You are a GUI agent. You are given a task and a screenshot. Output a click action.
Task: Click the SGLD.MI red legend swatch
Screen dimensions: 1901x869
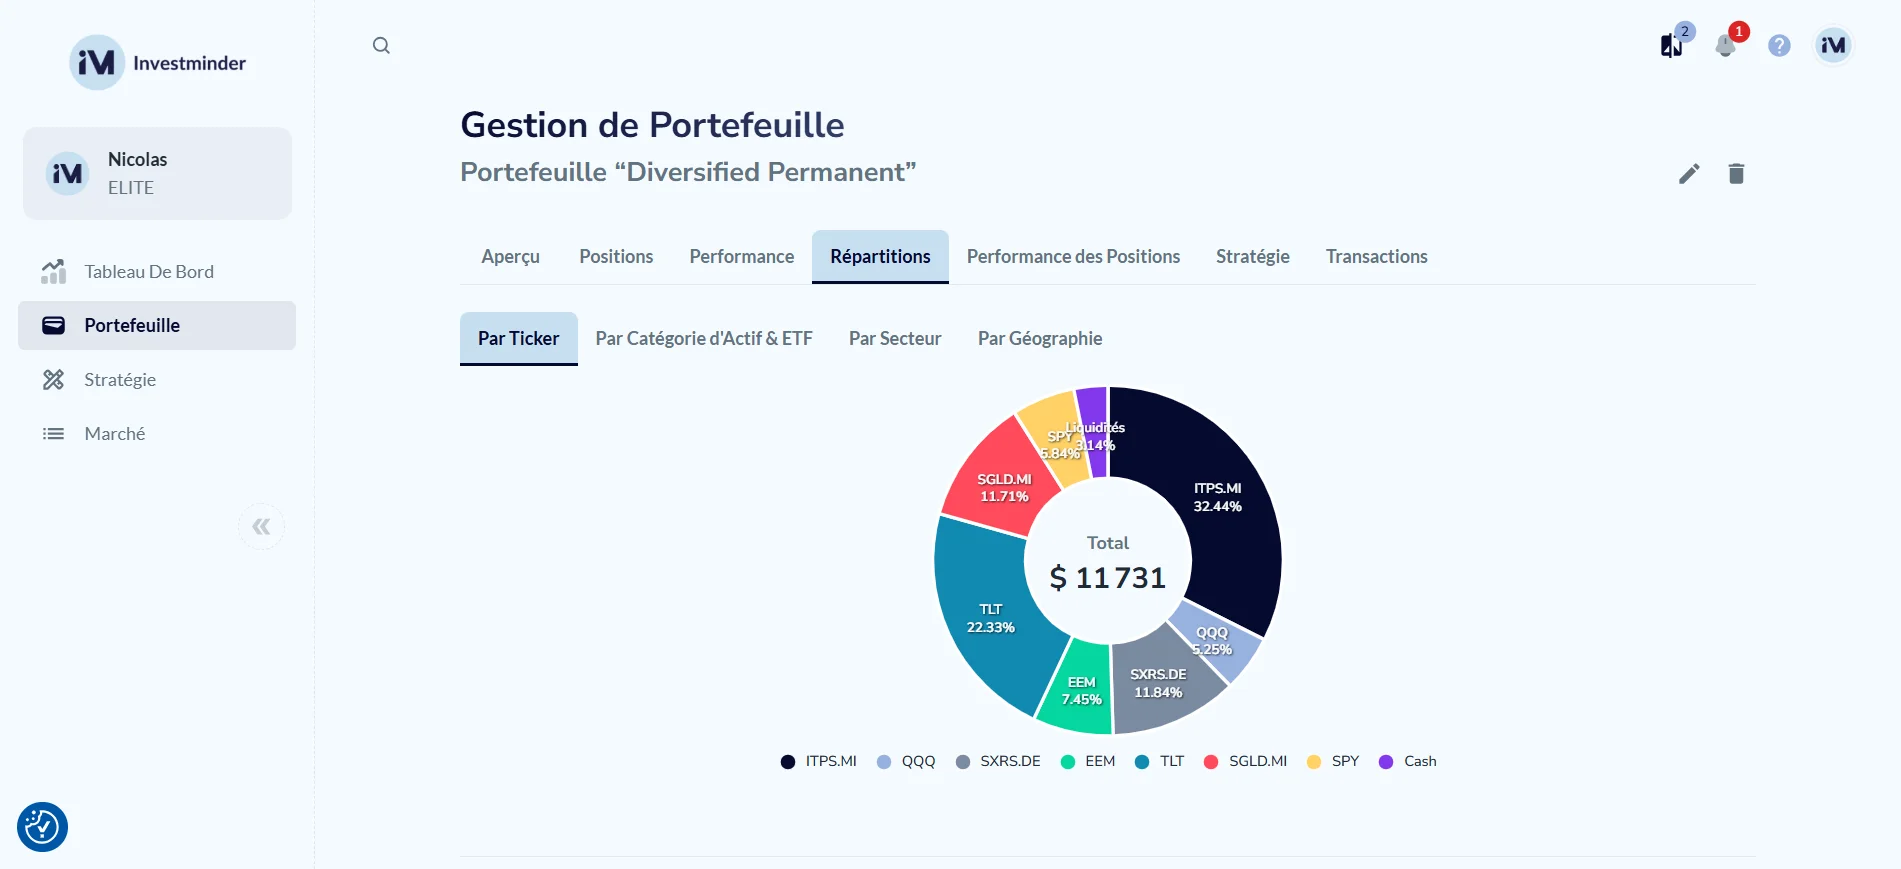pos(1211,762)
